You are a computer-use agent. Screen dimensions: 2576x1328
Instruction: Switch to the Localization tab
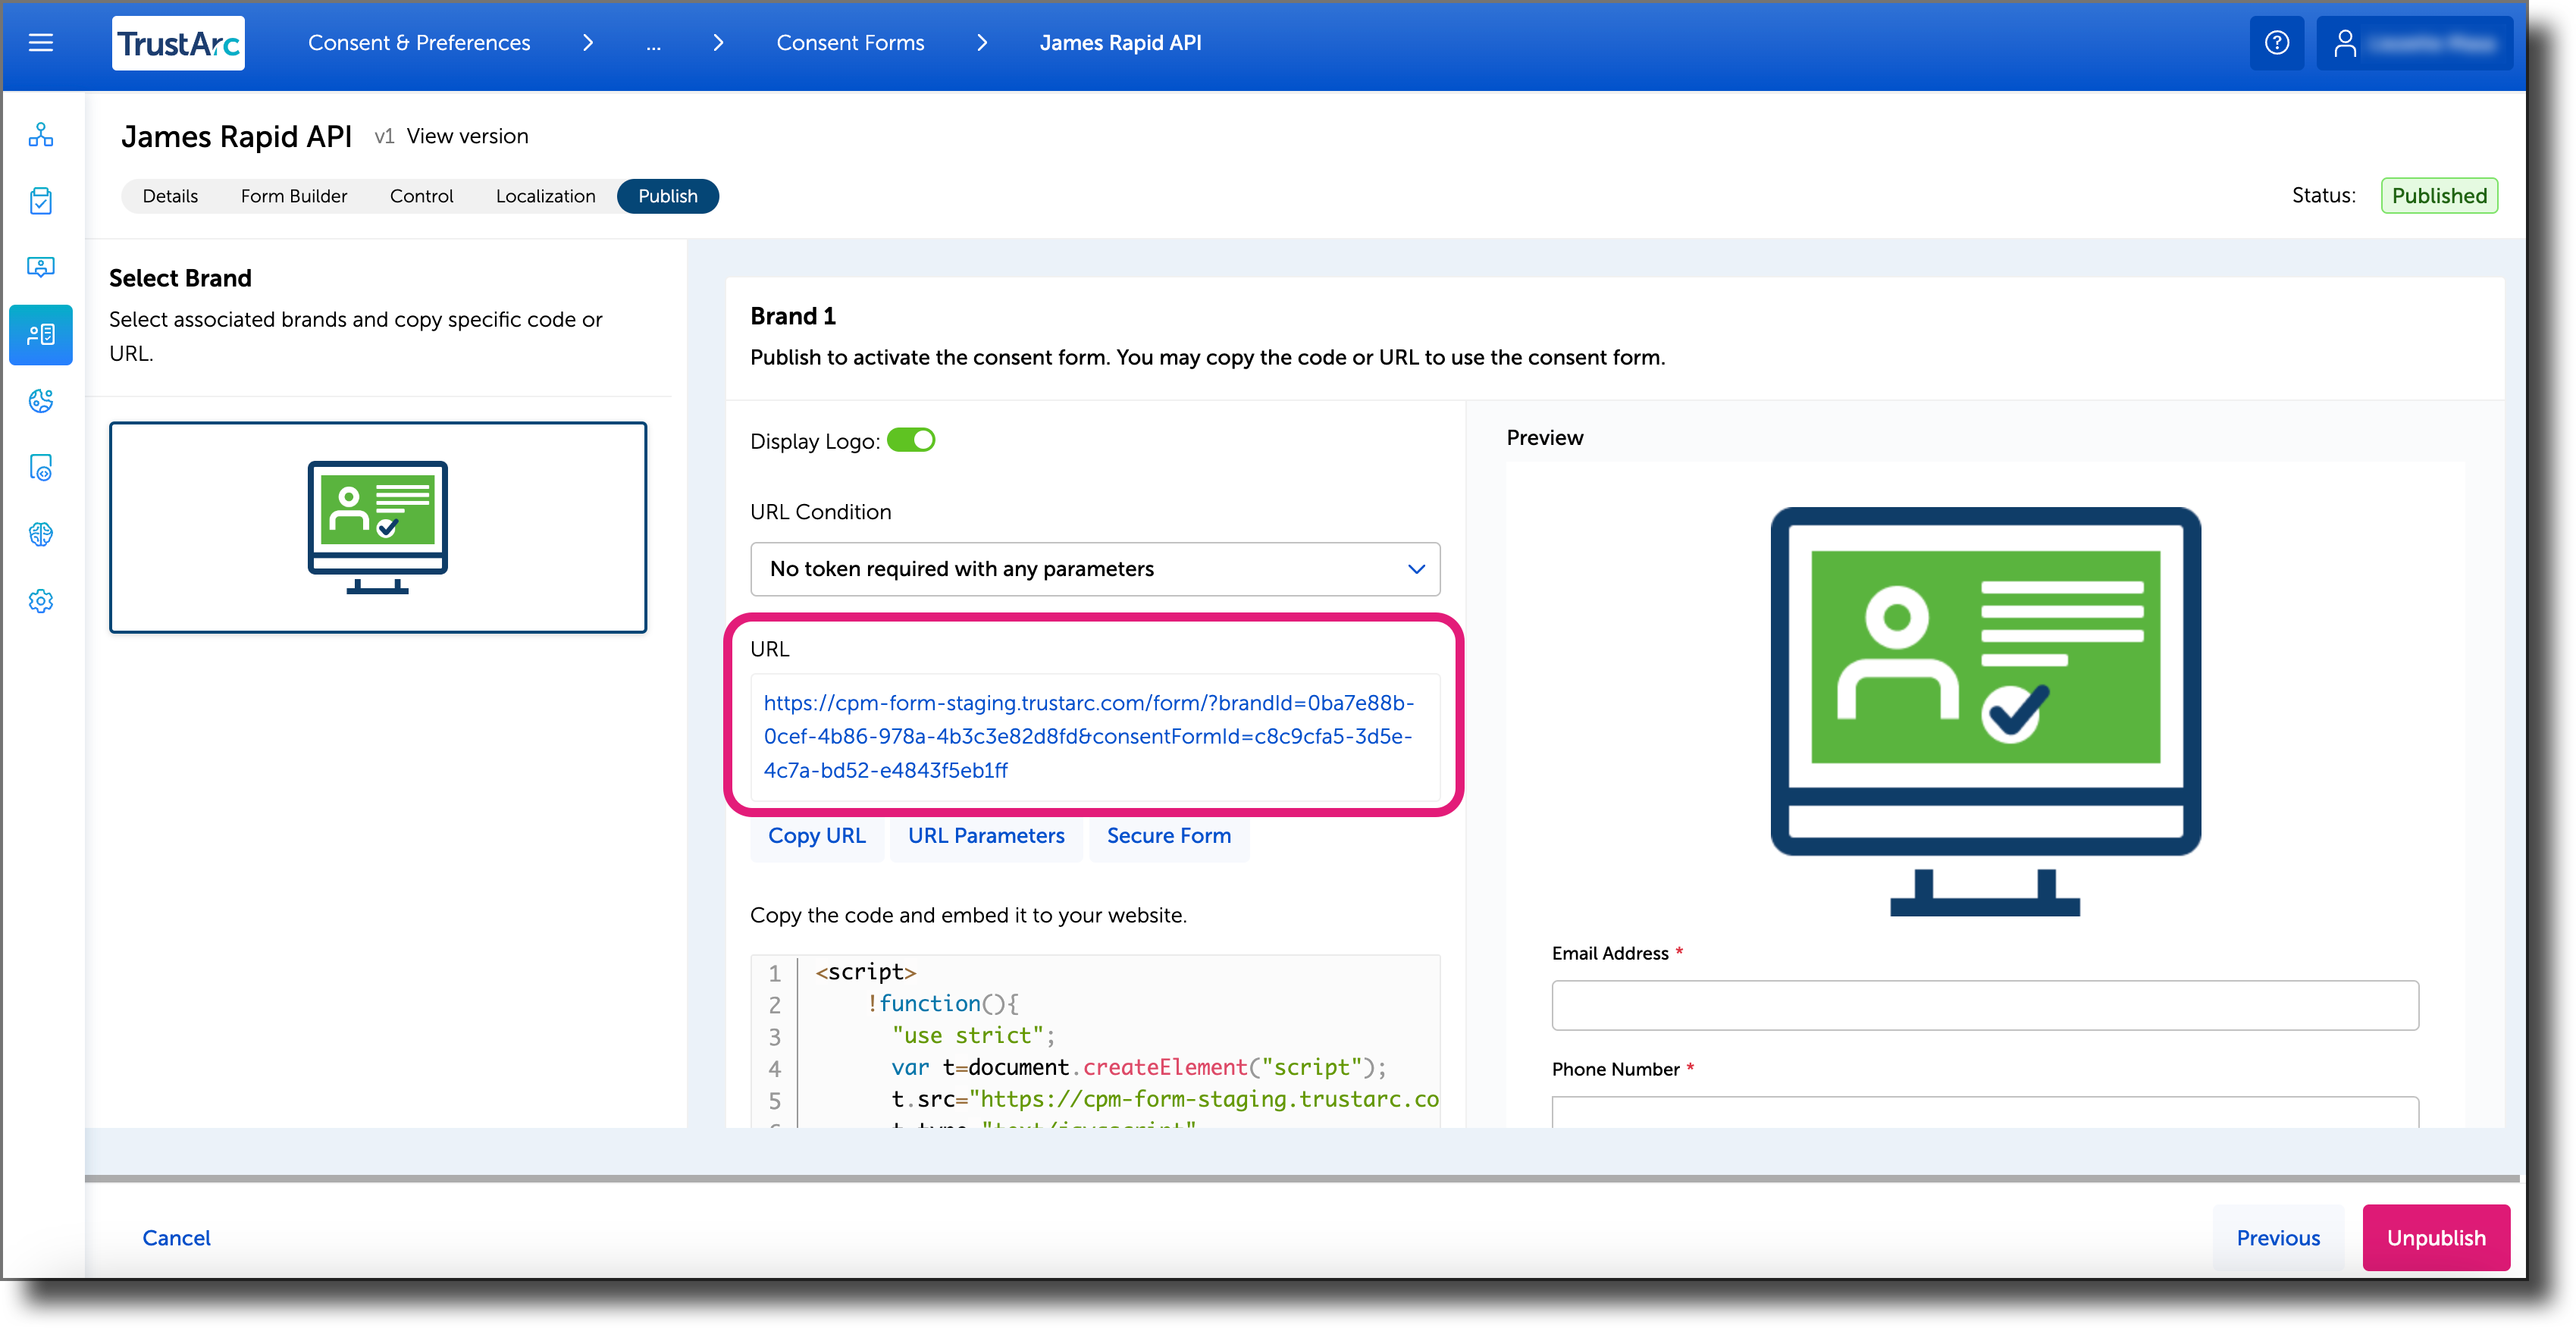[x=545, y=196]
